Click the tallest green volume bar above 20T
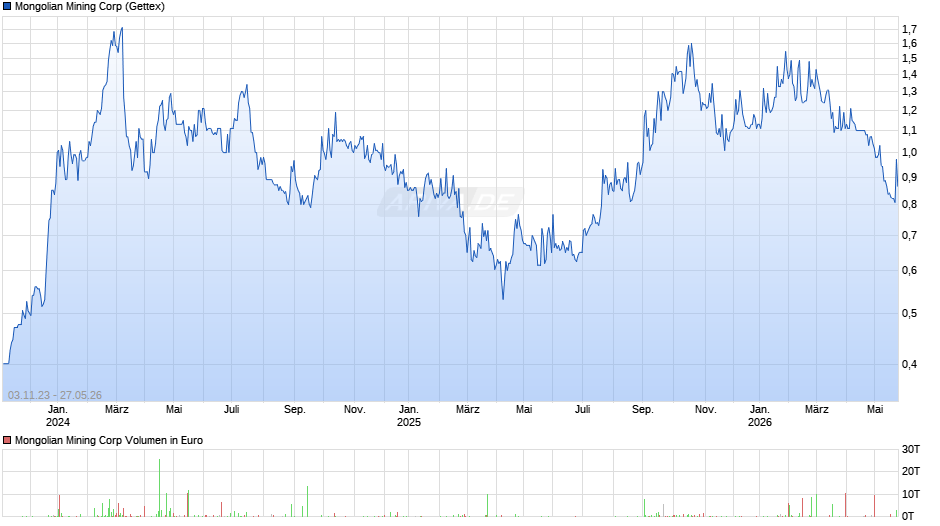The image size is (940, 526). tap(159, 488)
